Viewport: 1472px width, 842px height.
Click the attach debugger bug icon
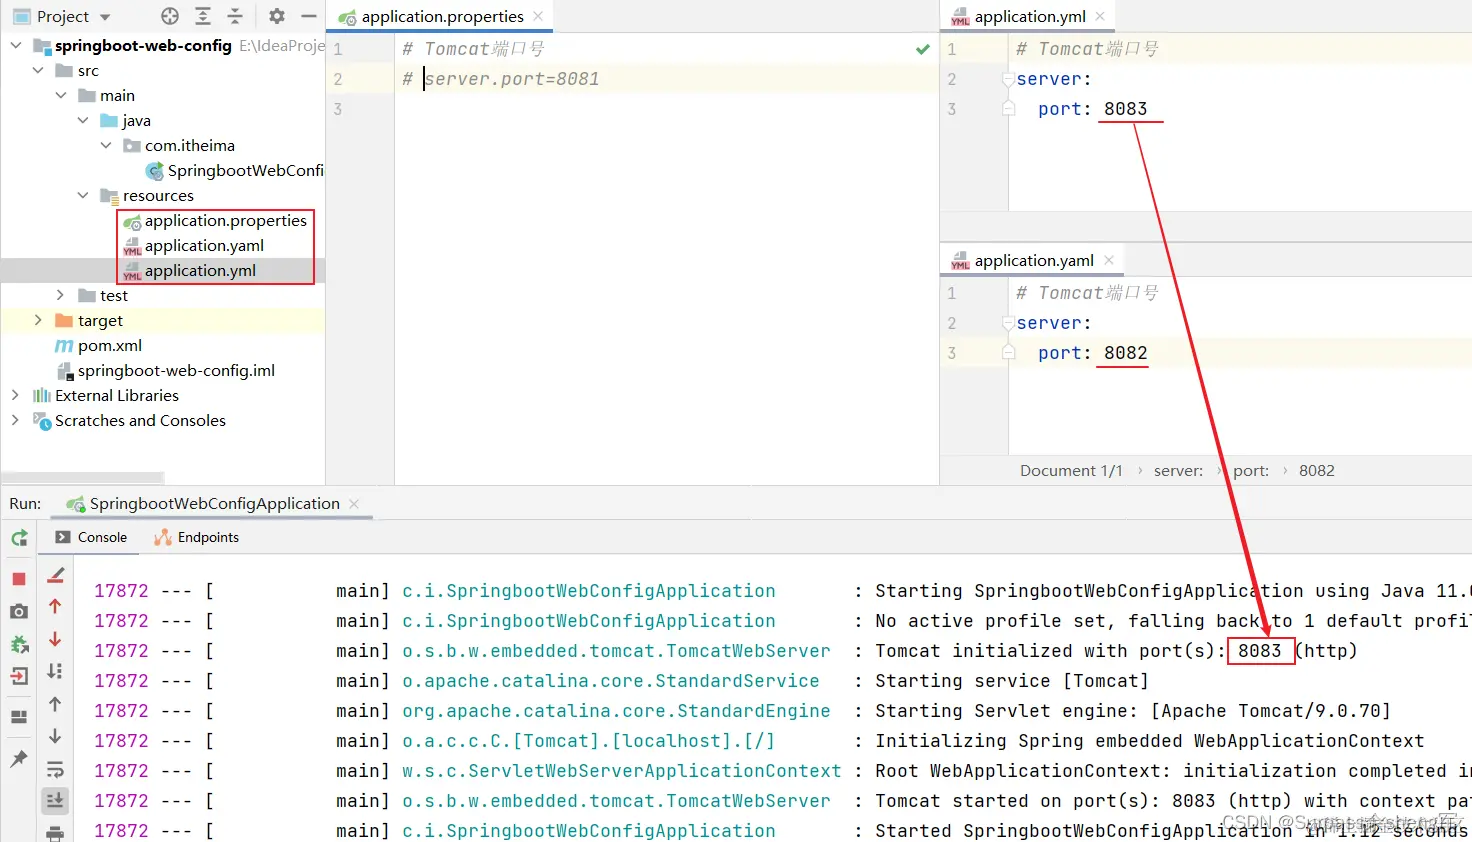19,644
